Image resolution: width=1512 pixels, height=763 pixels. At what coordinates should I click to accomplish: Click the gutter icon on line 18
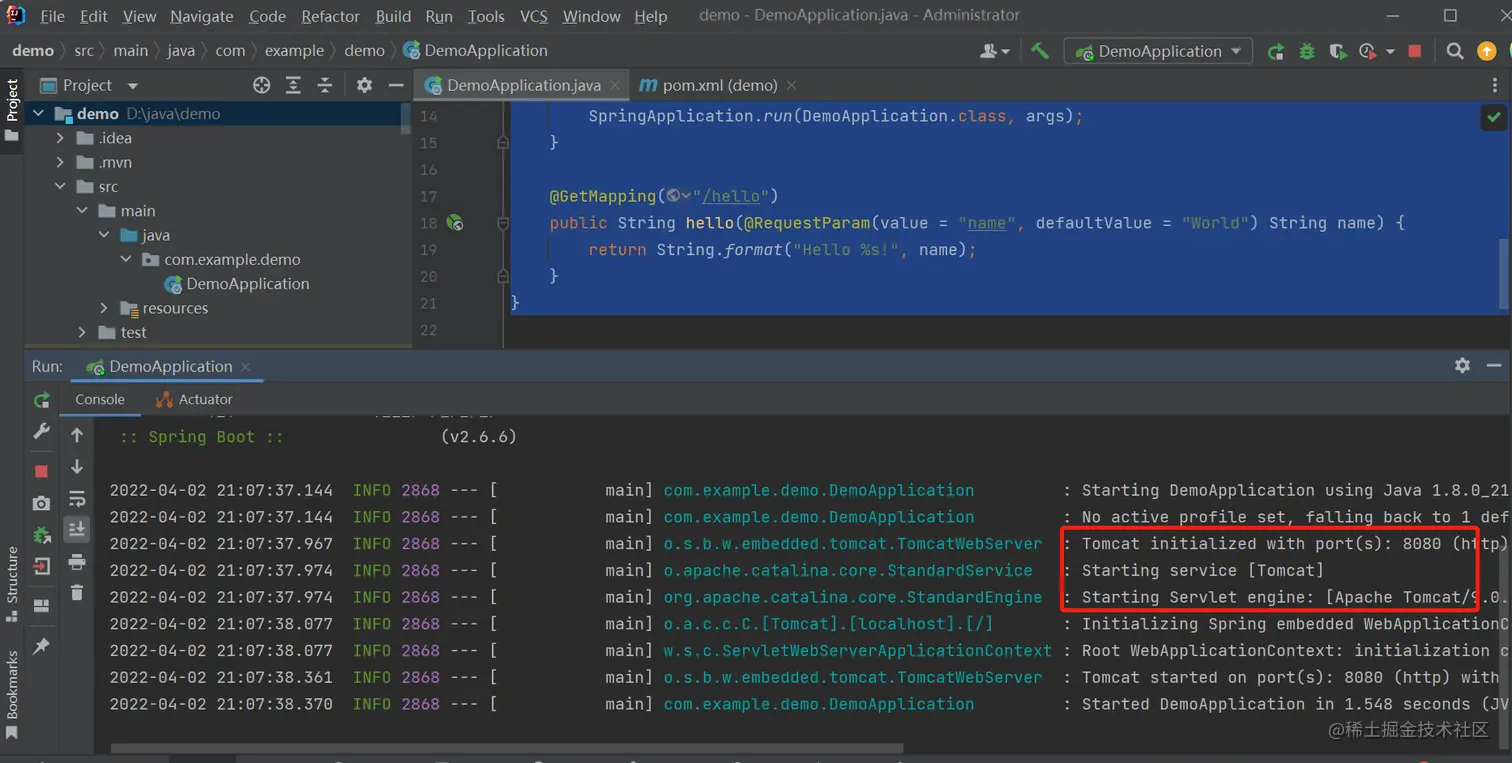pos(455,223)
